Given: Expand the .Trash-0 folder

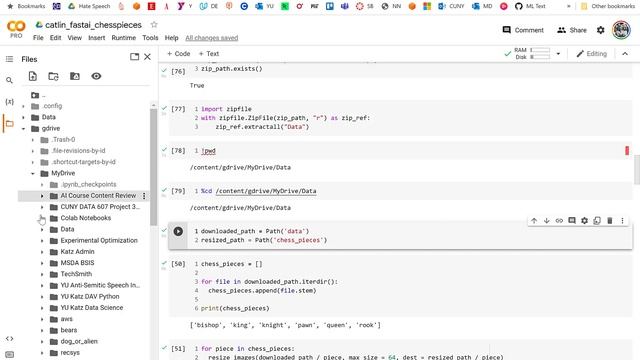Looking at the screenshot, I should [33, 140].
